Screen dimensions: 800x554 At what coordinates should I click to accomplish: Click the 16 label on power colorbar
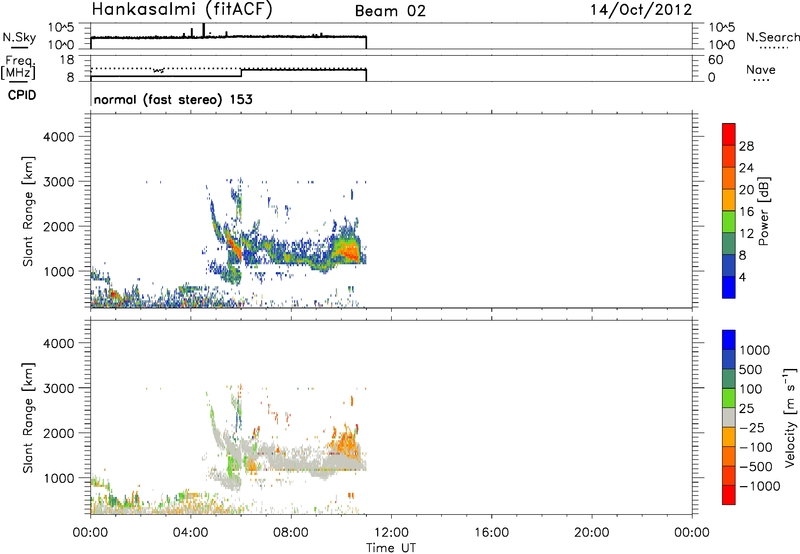point(746,212)
